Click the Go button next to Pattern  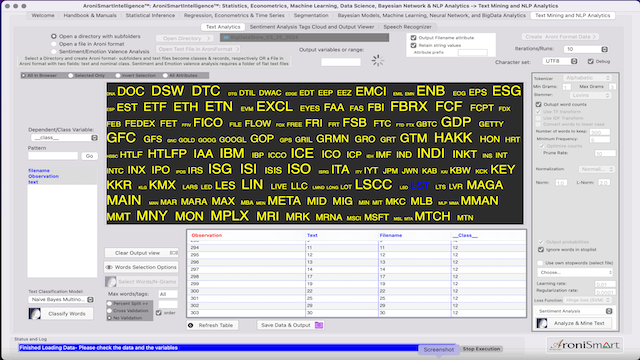tap(89, 156)
